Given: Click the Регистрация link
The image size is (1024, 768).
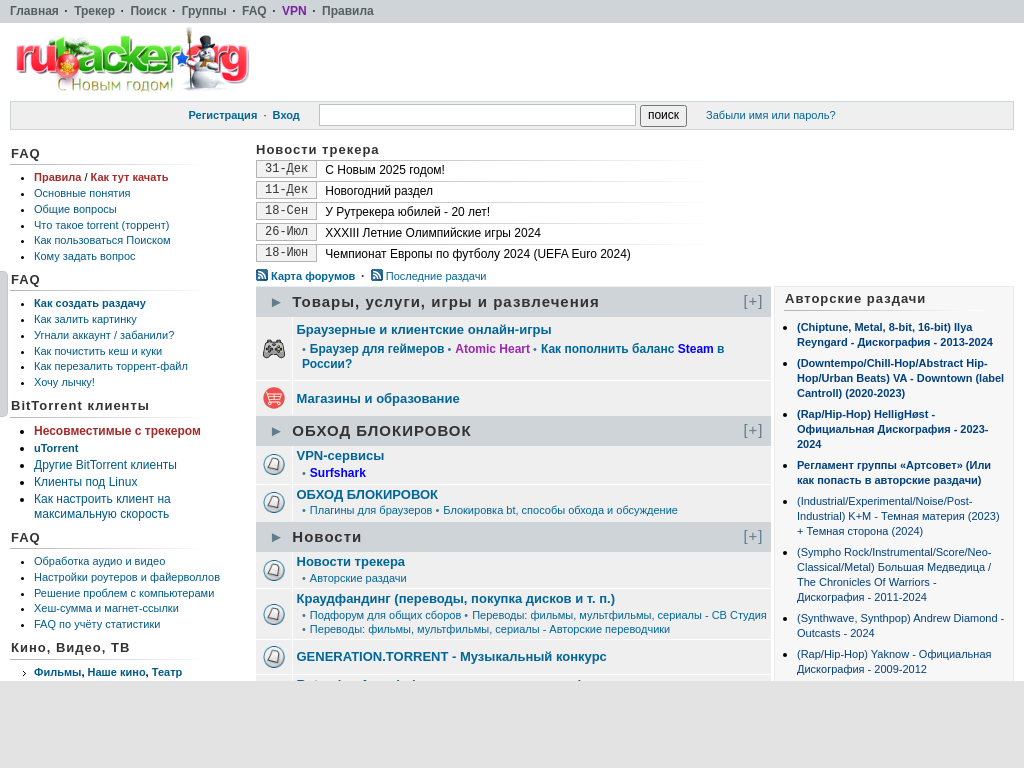Looking at the screenshot, I should [x=223, y=115].
